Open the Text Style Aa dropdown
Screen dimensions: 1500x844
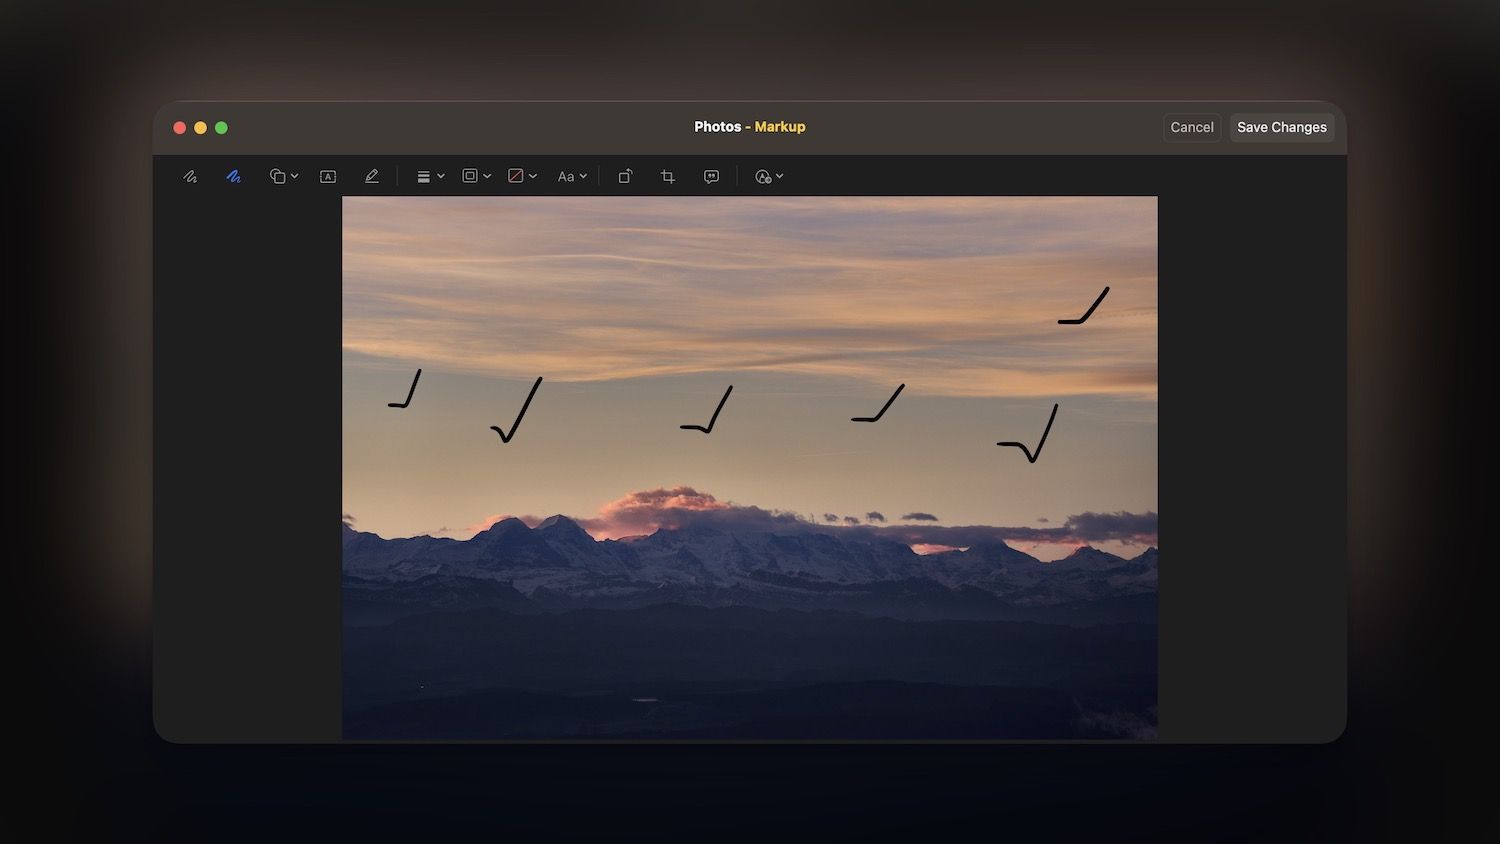click(x=571, y=176)
